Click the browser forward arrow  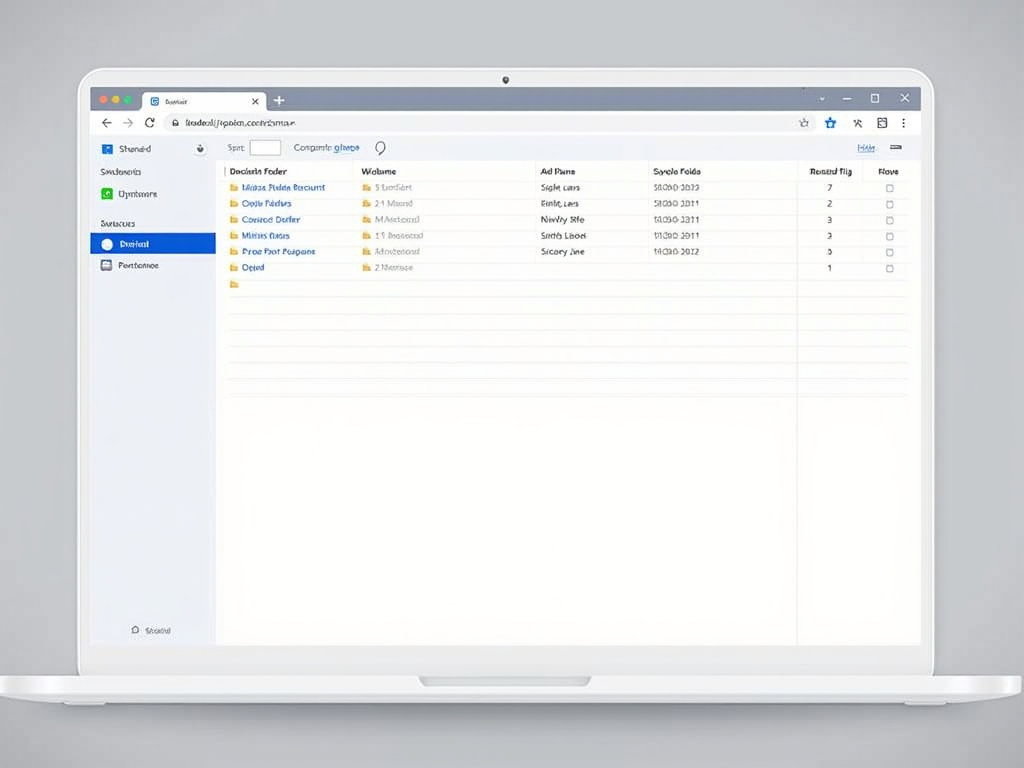pos(128,123)
